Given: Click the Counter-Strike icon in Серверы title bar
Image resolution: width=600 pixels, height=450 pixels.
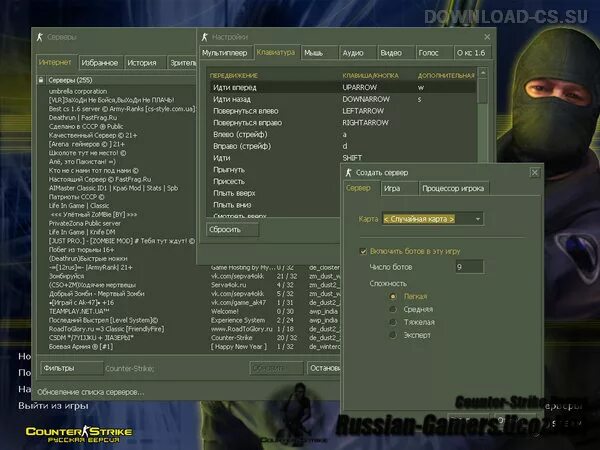Looking at the screenshot, I should [39, 37].
